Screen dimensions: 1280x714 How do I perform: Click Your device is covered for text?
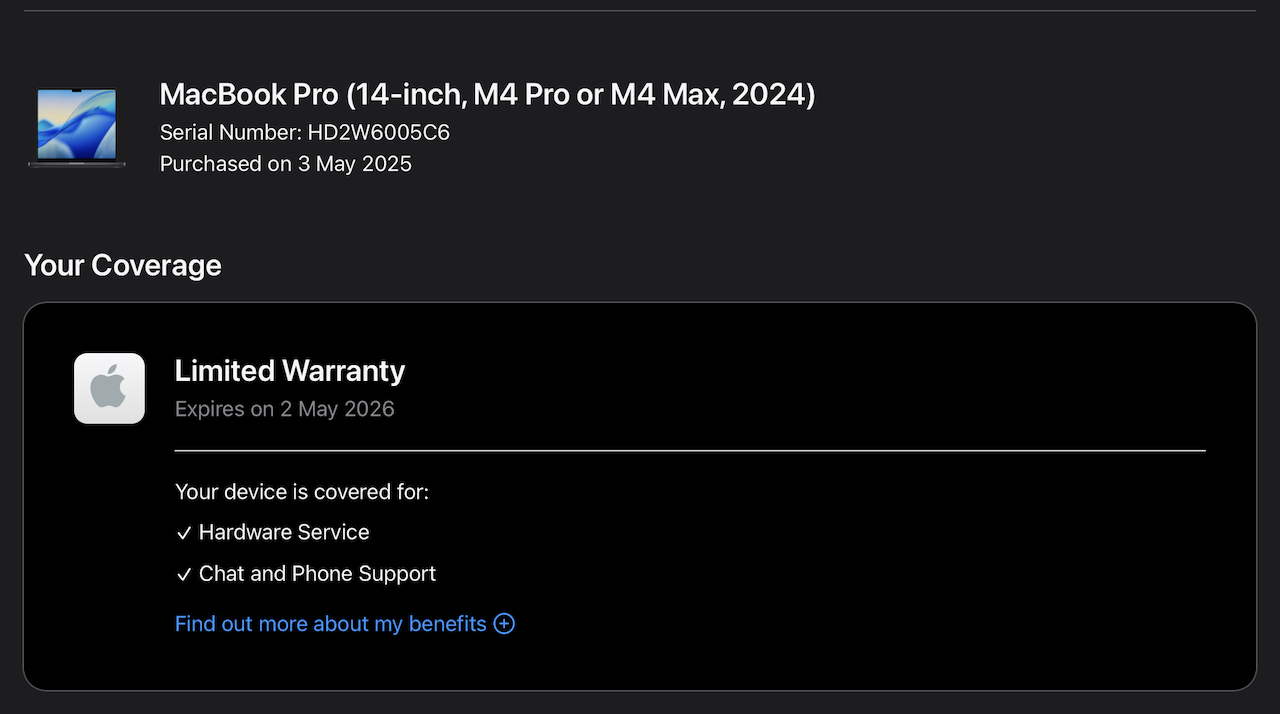[302, 492]
